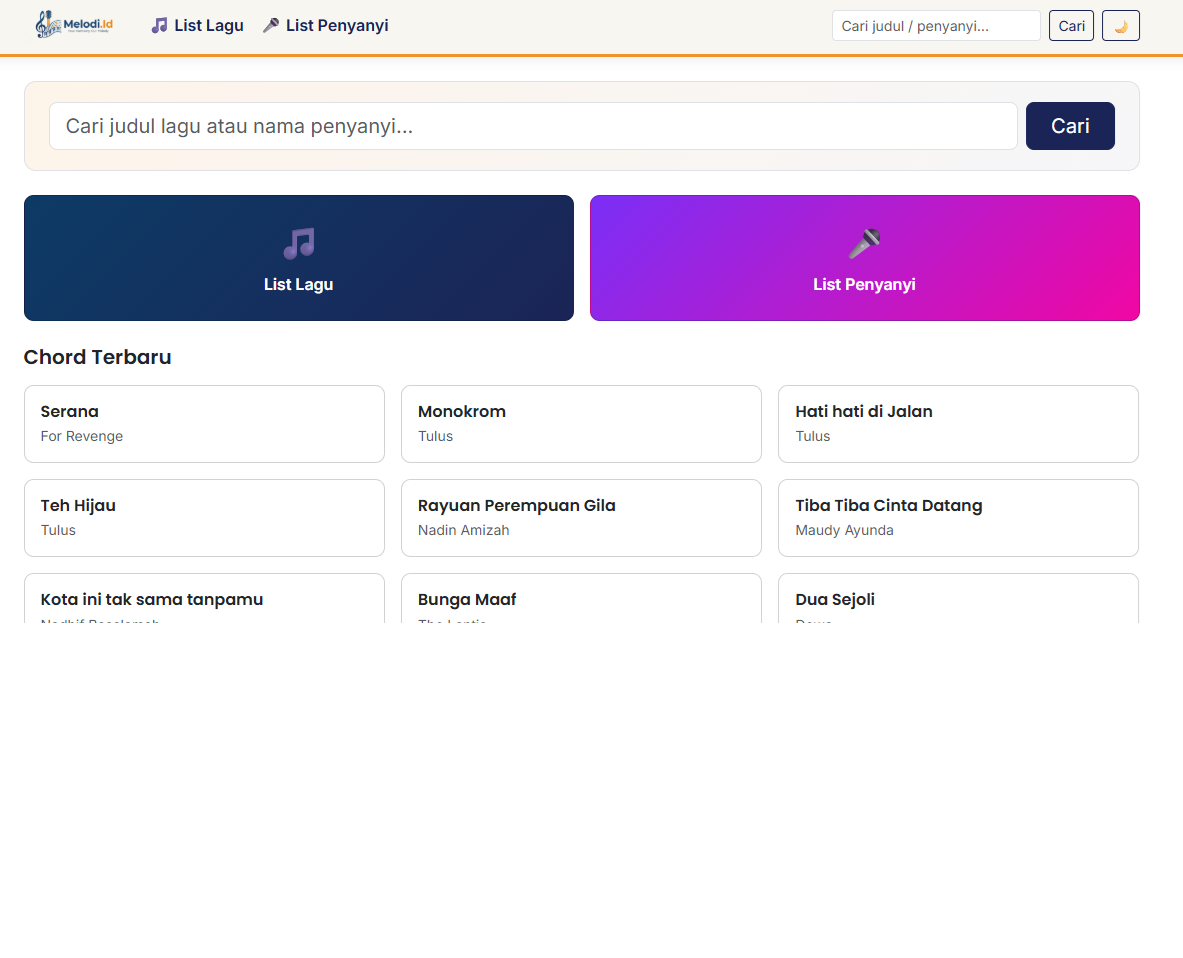The width and height of the screenshot is (1183, 958).
Task: Click the Maudy Ayunda artist text
Action: [x=844, y=530]
